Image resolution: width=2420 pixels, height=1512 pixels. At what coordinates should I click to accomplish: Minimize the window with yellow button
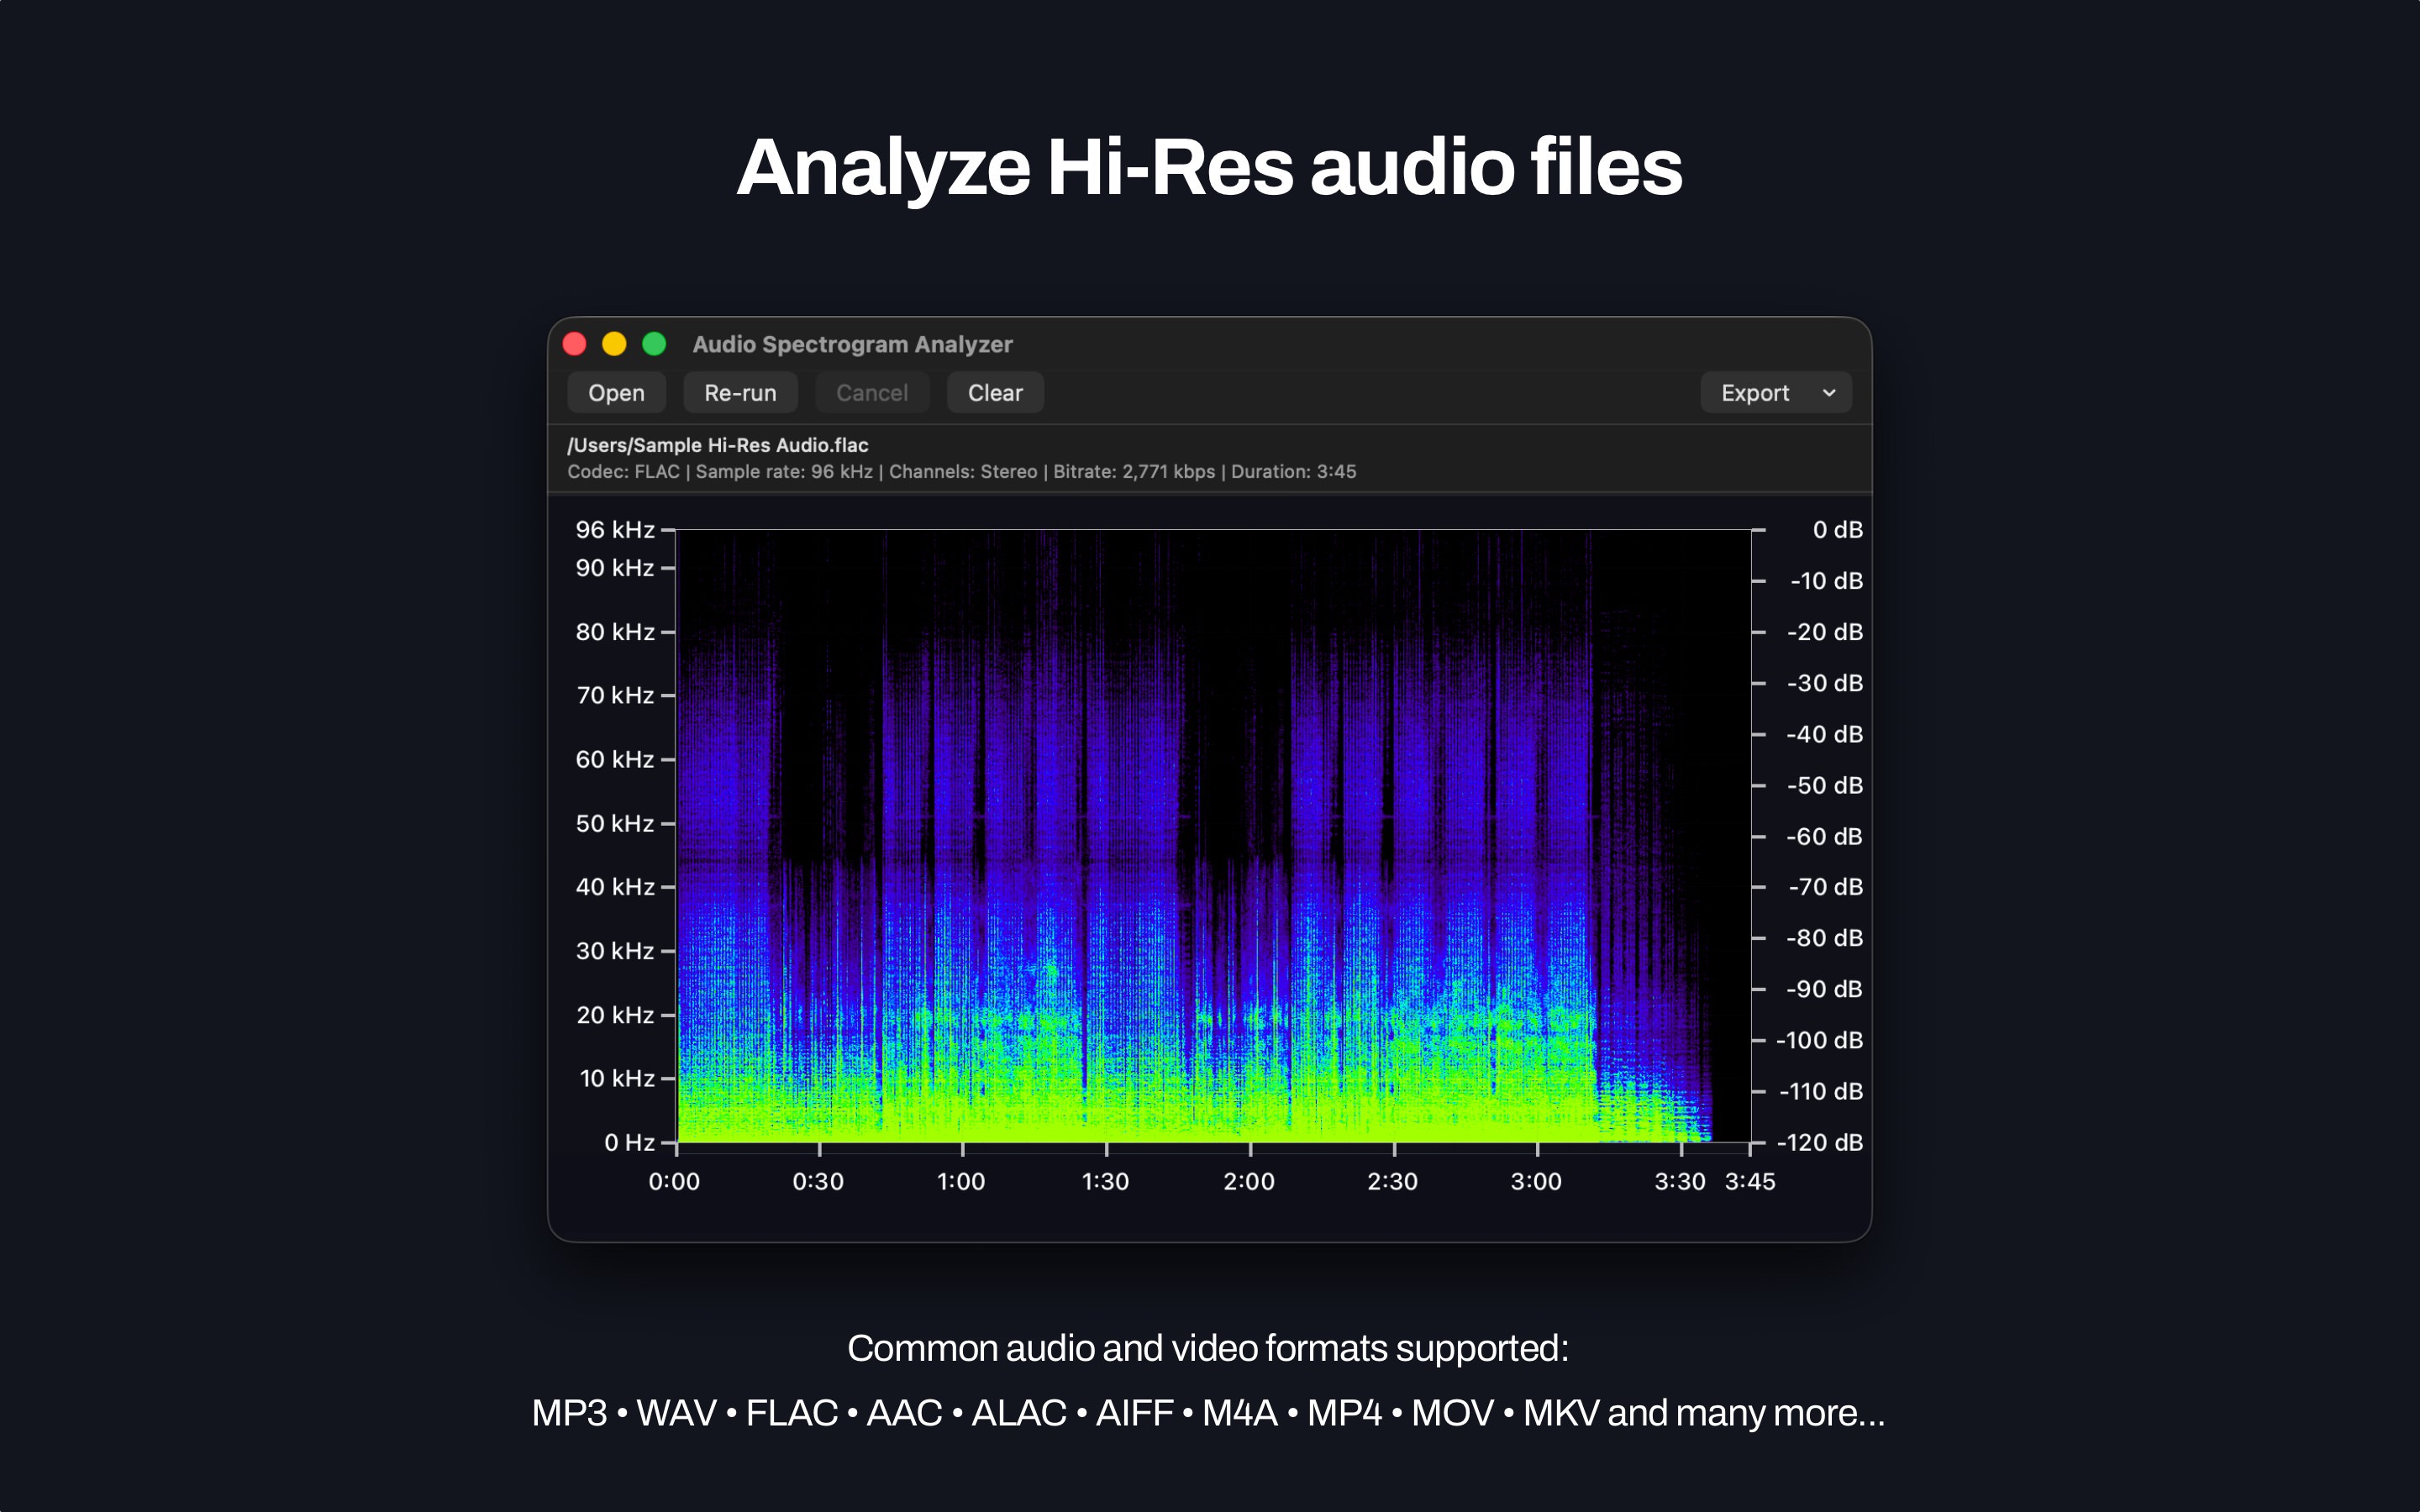[614, 344]
